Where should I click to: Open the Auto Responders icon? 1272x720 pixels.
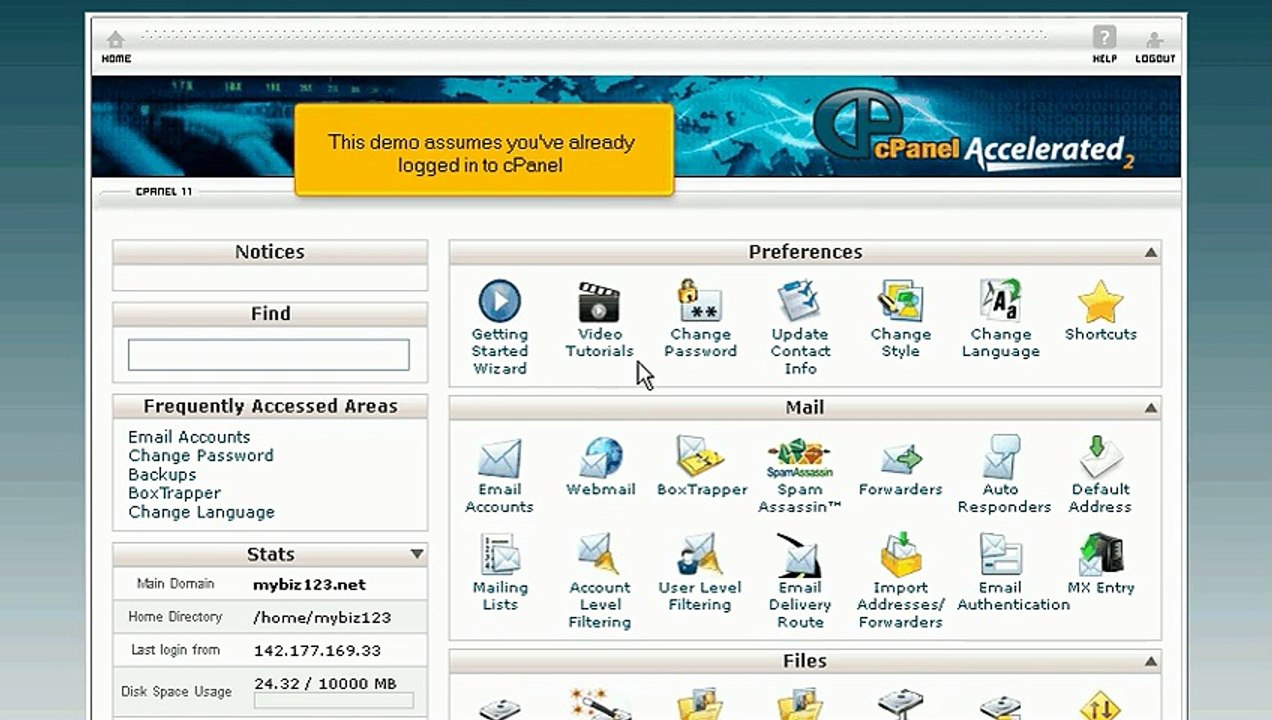coord(1001,457)
